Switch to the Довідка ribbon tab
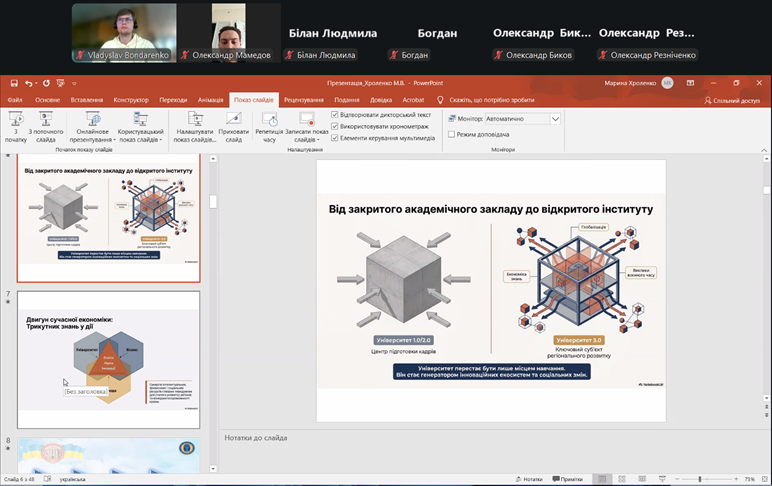This screenshot has height=486, width=772. coord(381,100)
